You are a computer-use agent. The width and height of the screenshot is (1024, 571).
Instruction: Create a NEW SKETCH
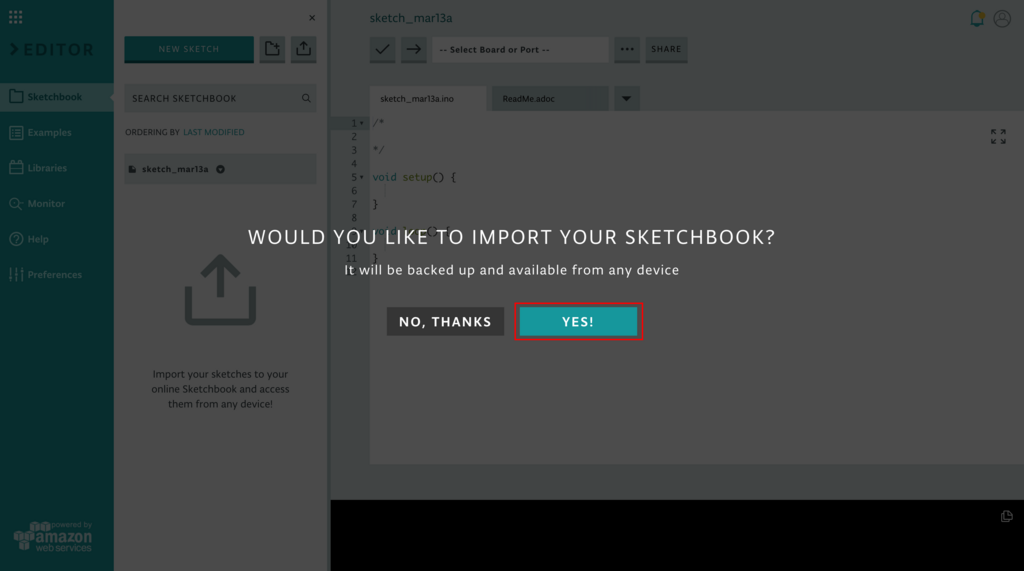pos(189,49)
